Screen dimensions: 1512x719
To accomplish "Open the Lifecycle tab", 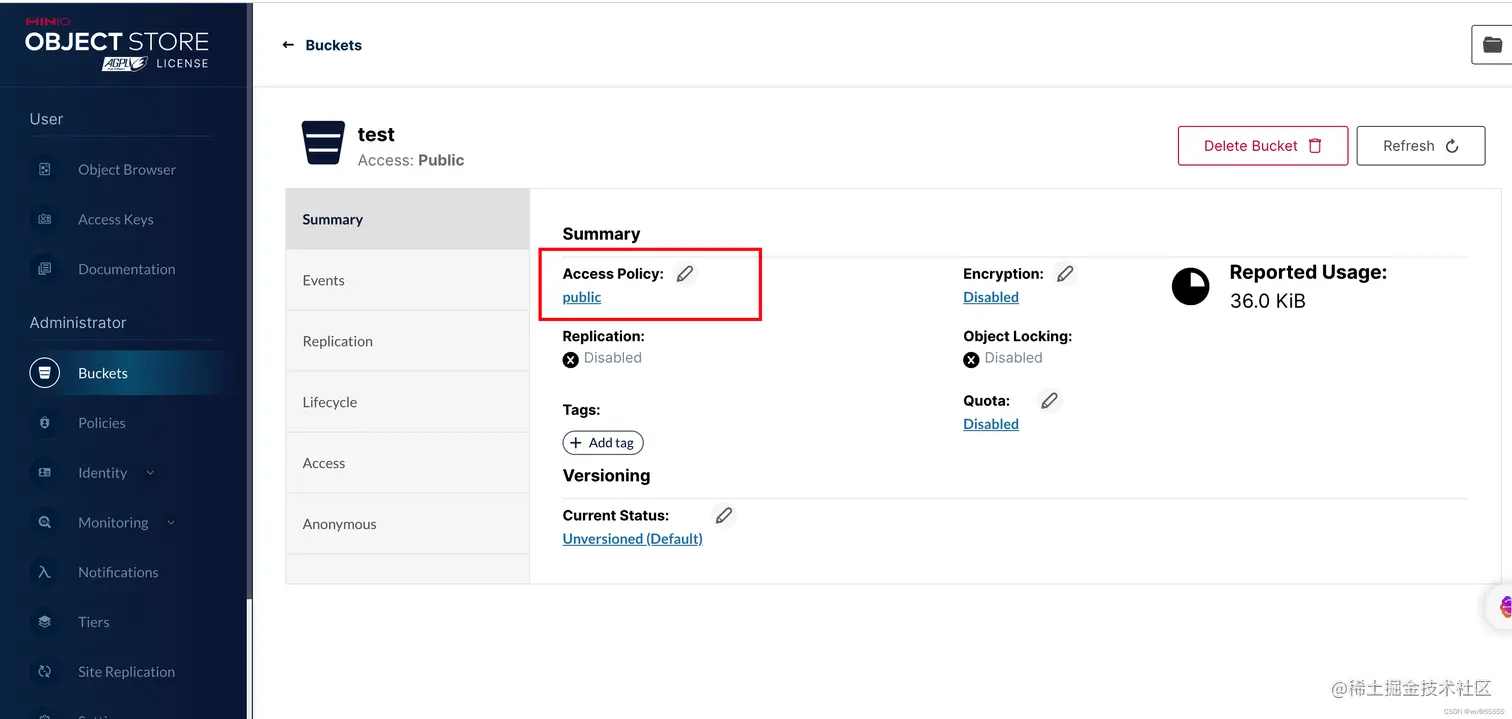I will click(x=330, y=402).
